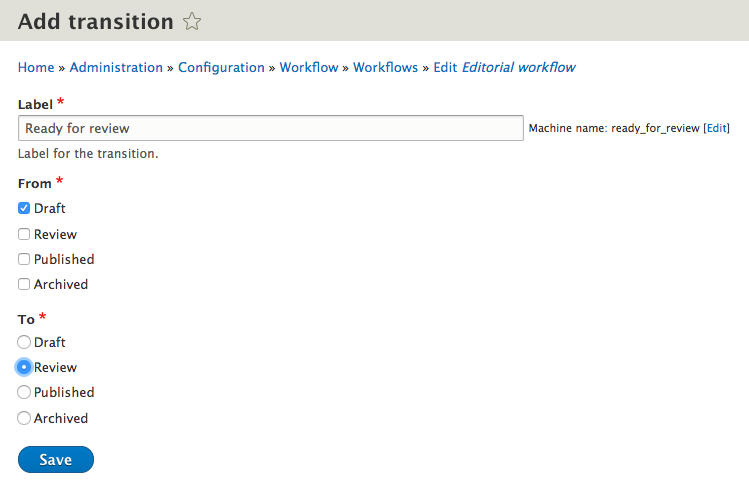Viewport: 749px width, 491px height.
Task: Uncheck the Draft checkbox under From
Action: point(24,208)
